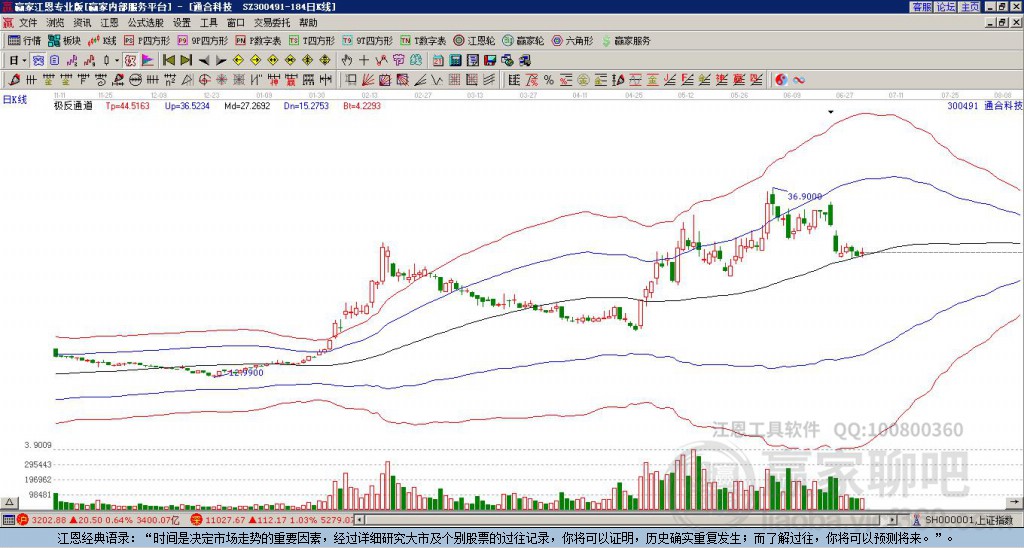Click the black right-pointing arrow icon
1024x548 pixels.
pos(221,61)
